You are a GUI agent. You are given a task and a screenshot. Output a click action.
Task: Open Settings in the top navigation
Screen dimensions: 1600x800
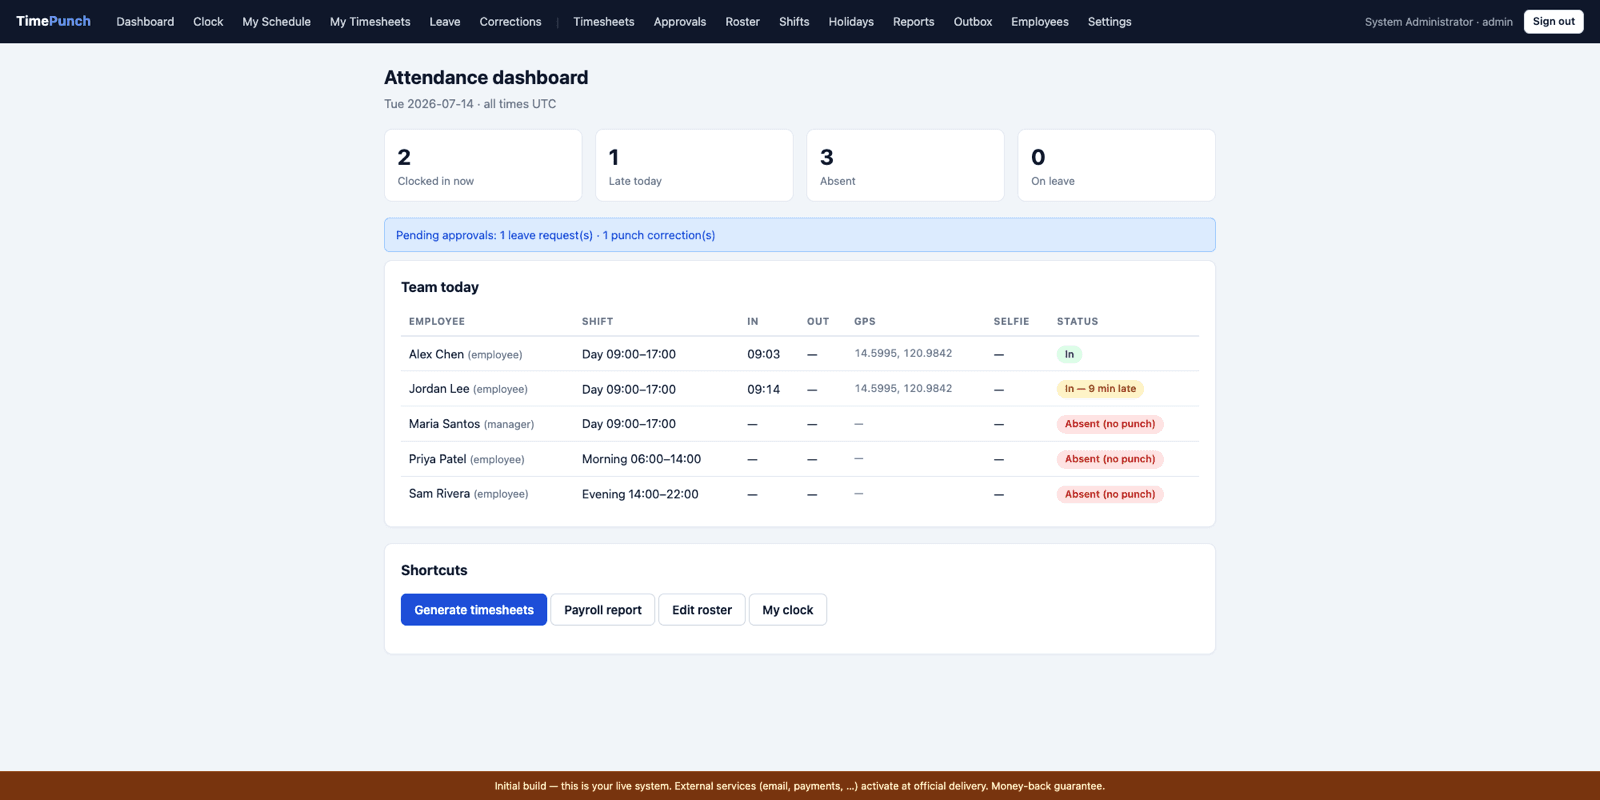(x=1109, y=22)
